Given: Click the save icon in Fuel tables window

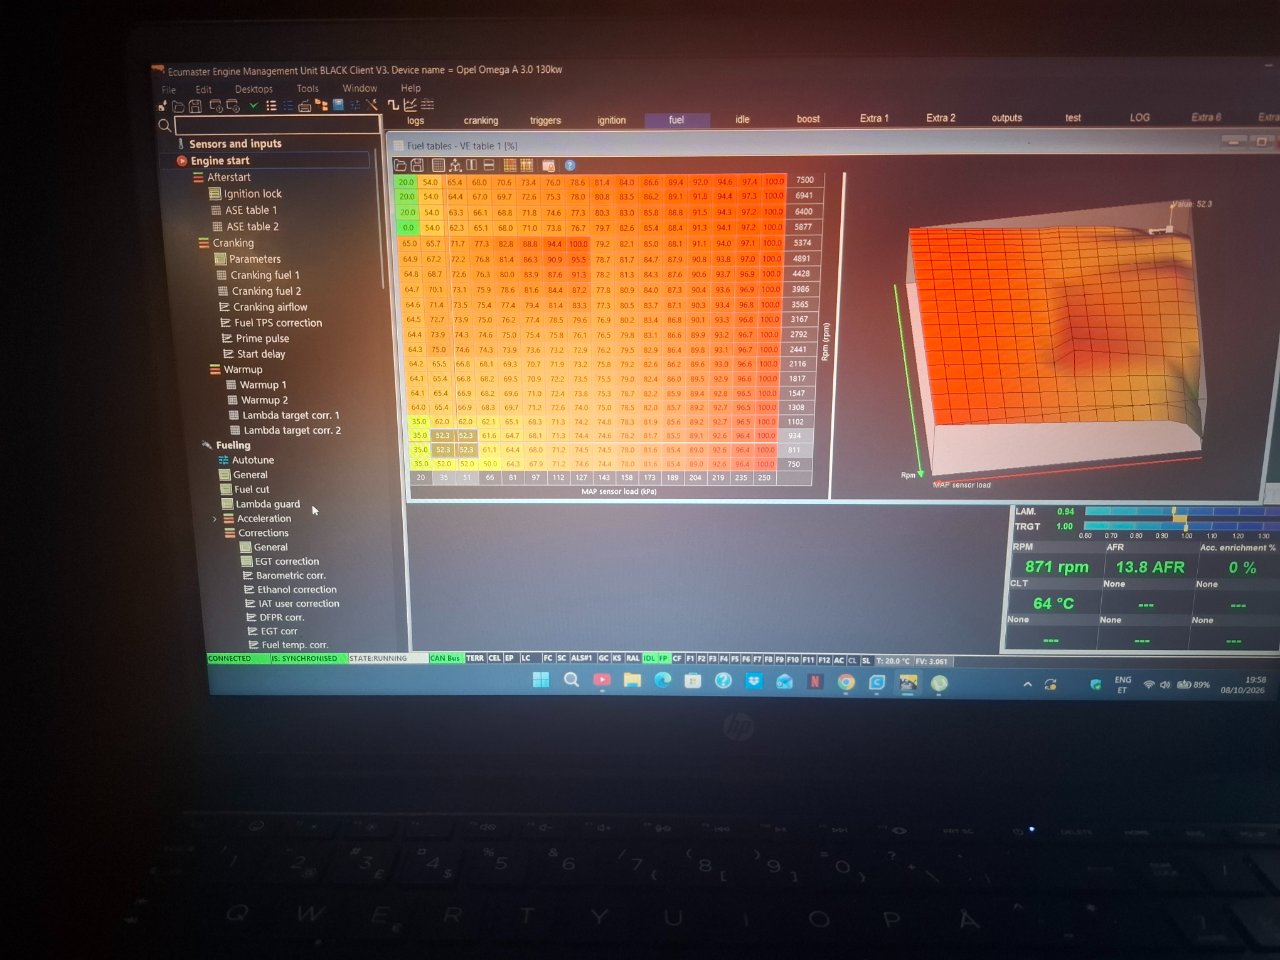Looking at the screenshot, I should (x=417, y=165).
